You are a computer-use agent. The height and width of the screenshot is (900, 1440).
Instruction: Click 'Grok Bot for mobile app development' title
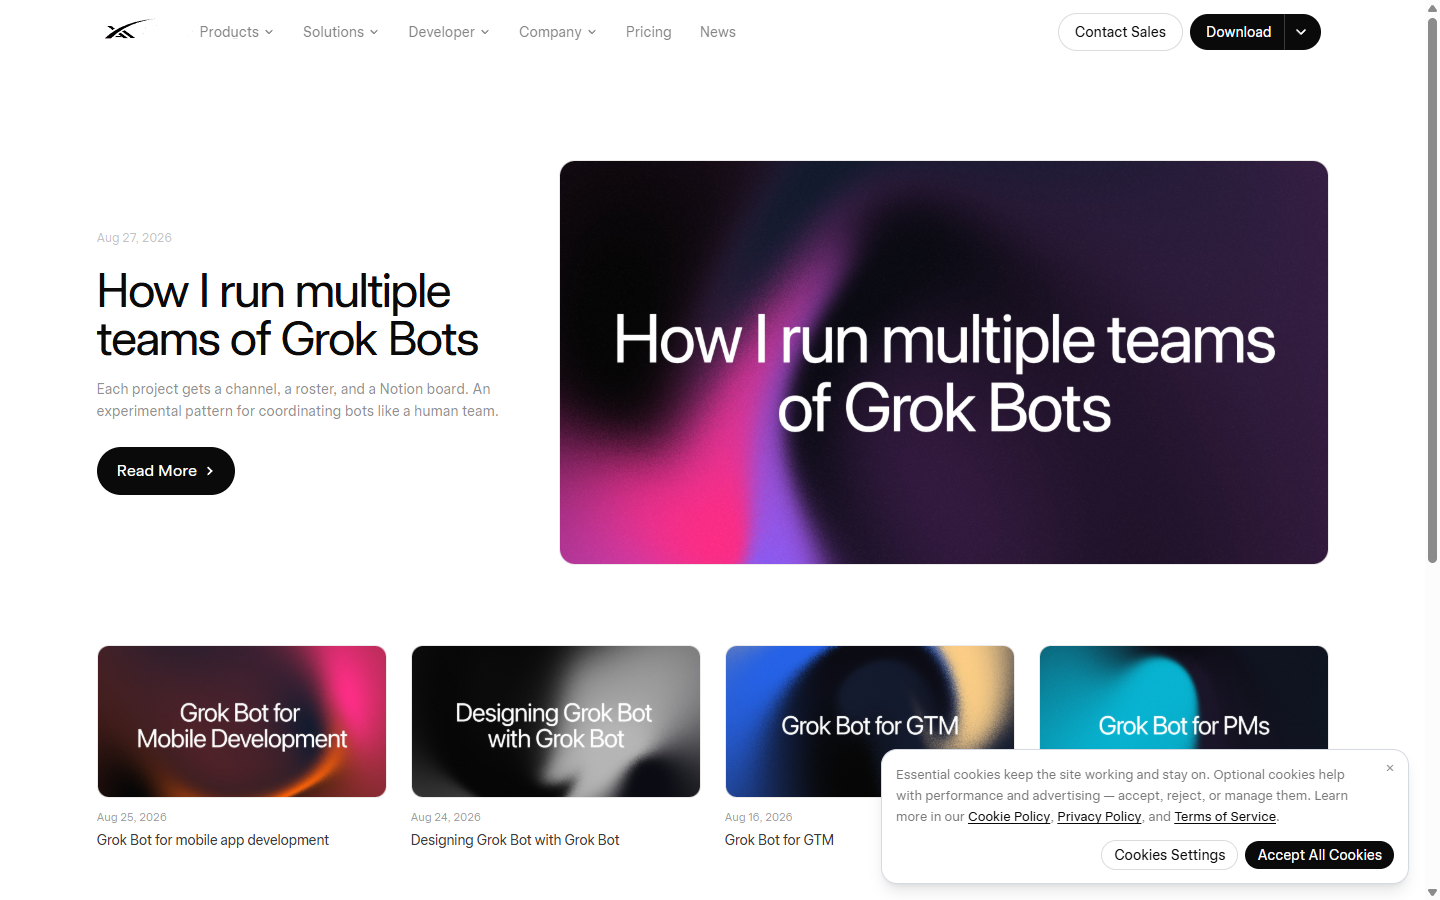click(x=213, y=840)
